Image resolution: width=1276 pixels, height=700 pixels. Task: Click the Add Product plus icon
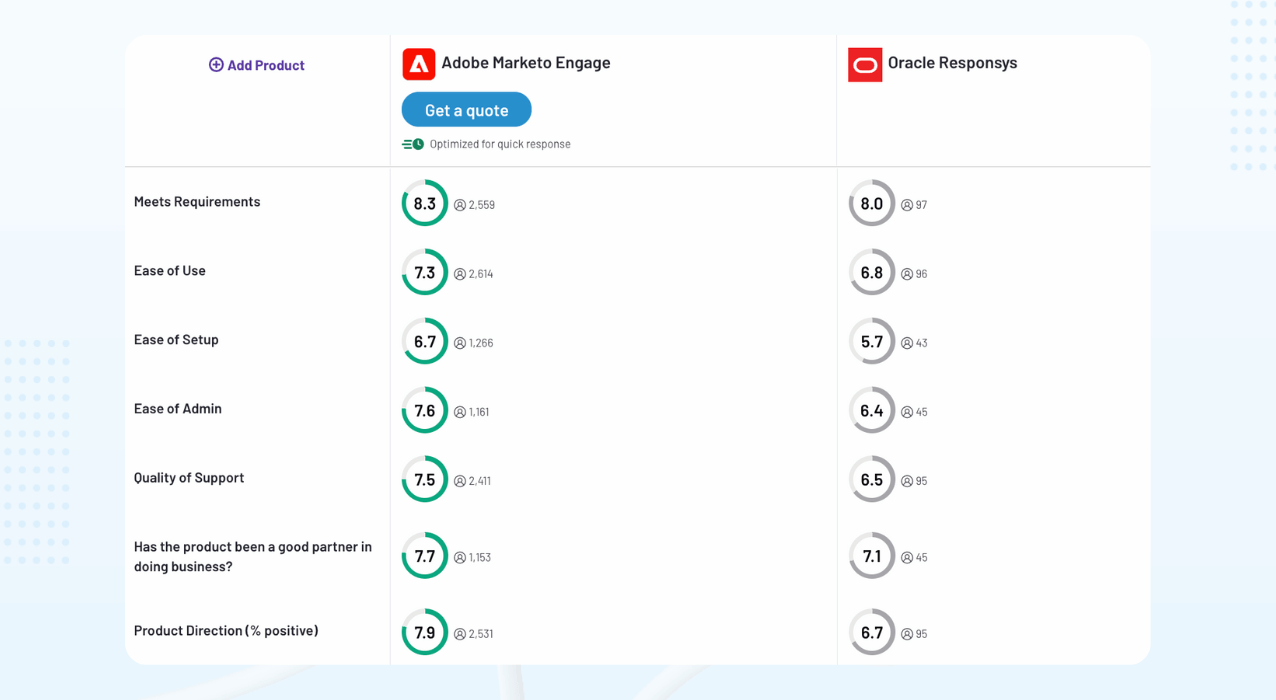[x=216, y=65]
